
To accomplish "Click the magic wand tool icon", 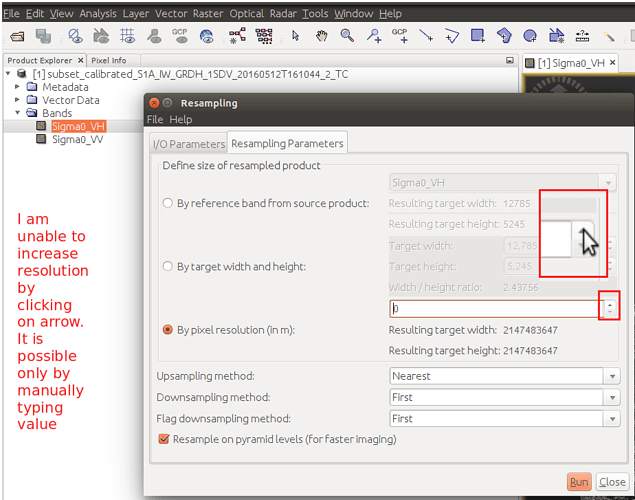I will [609, 36].
